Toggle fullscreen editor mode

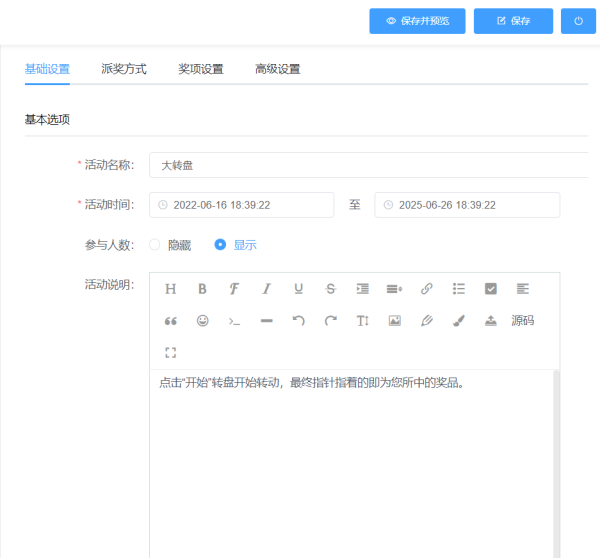click(x=171, y=352)
